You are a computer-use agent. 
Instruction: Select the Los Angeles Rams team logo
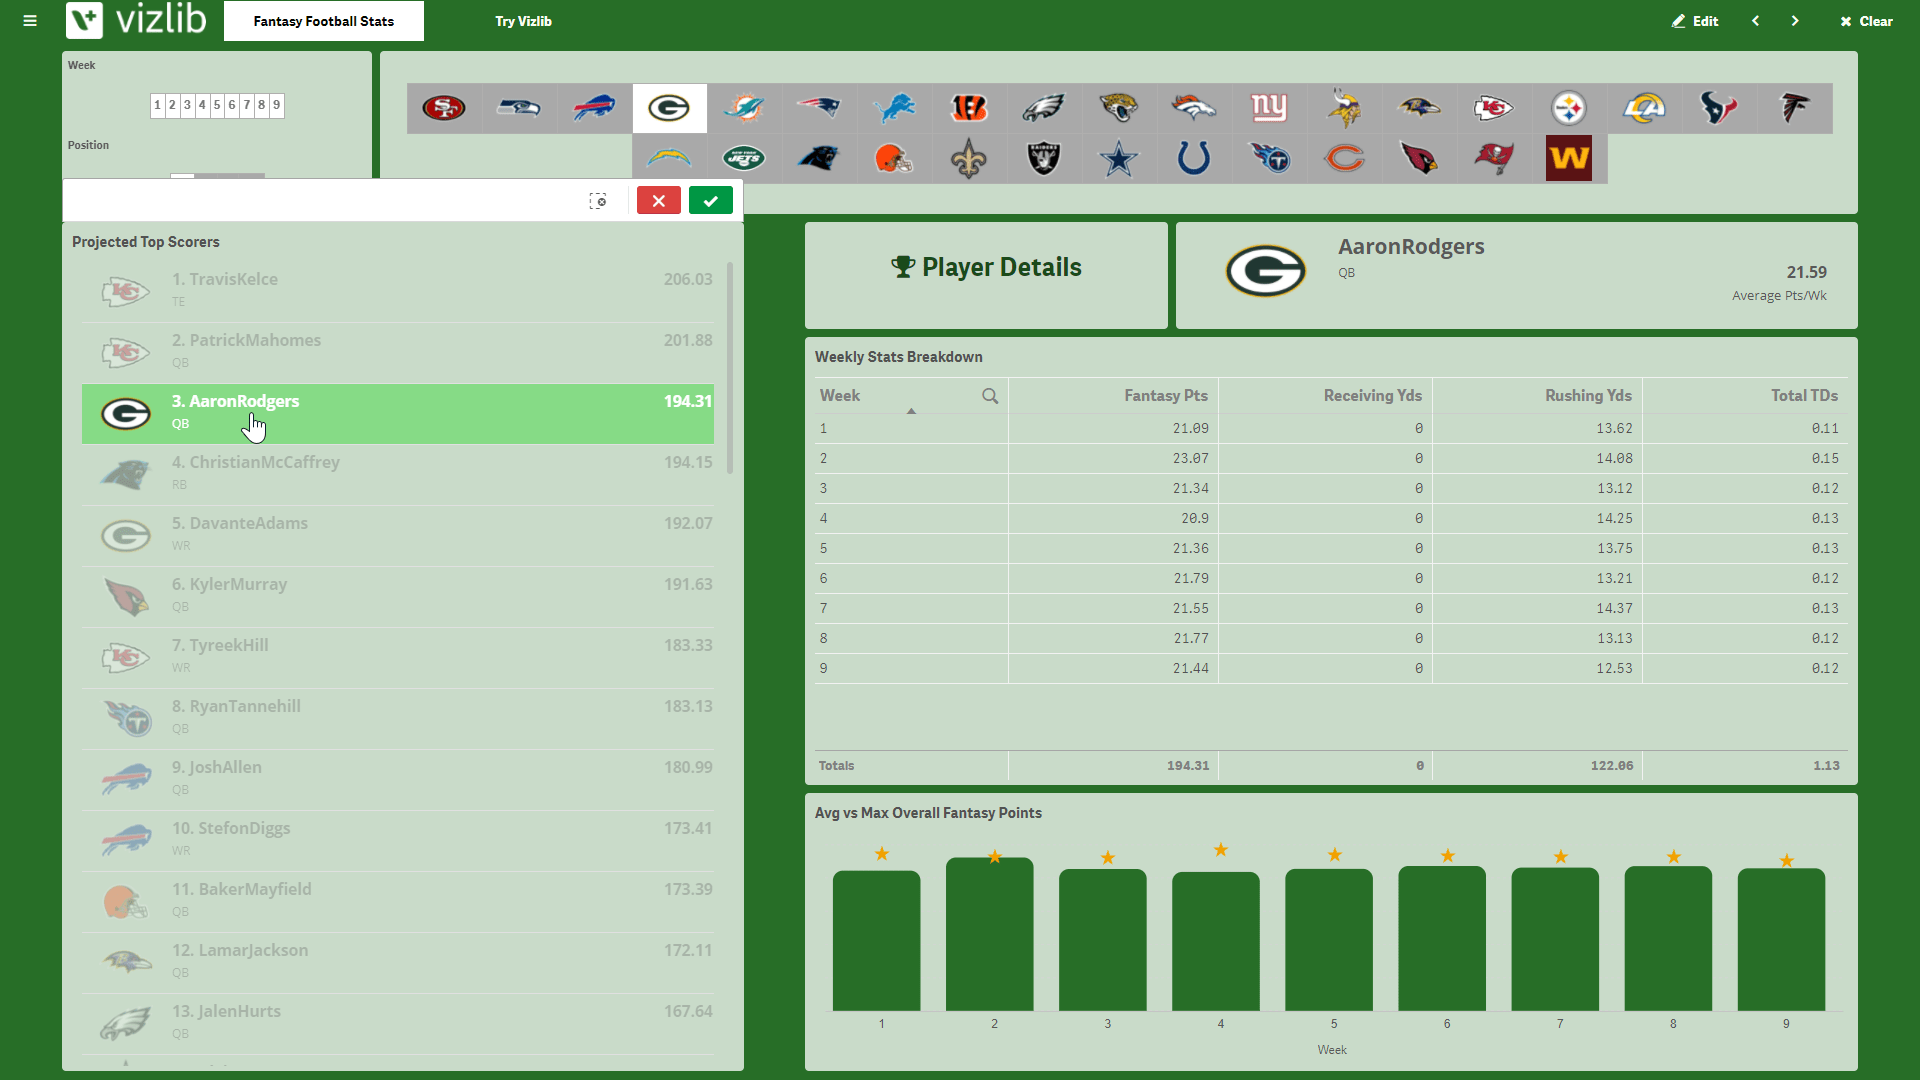click(1644, 108)
